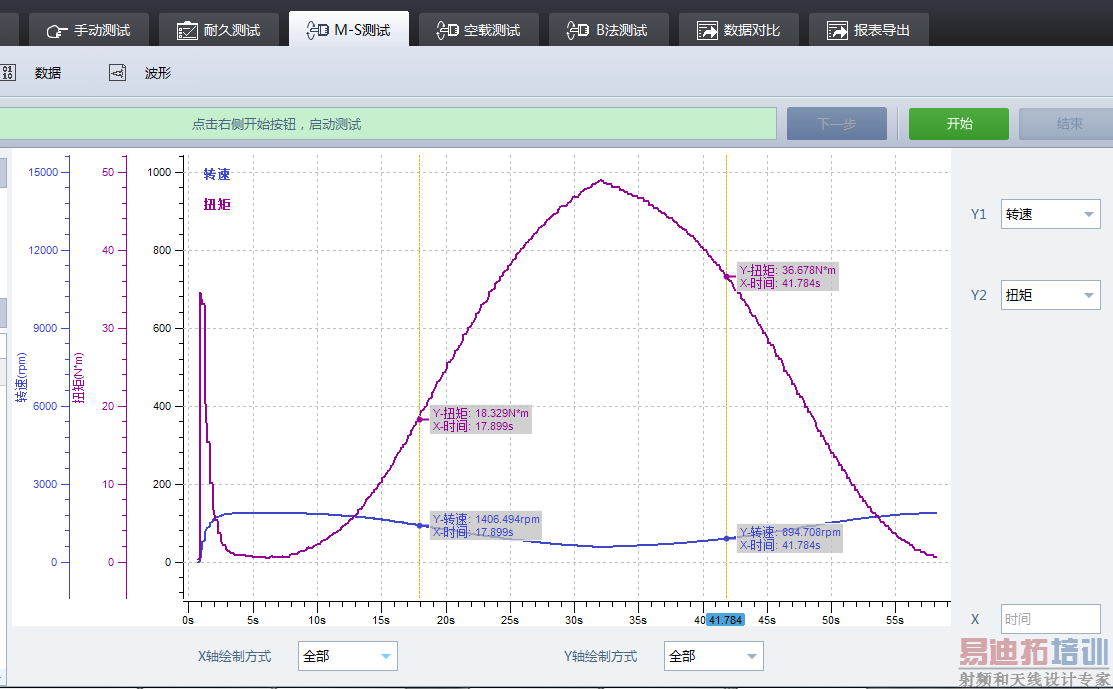Click the 扭矩 legend label in chart

point(217,204)
